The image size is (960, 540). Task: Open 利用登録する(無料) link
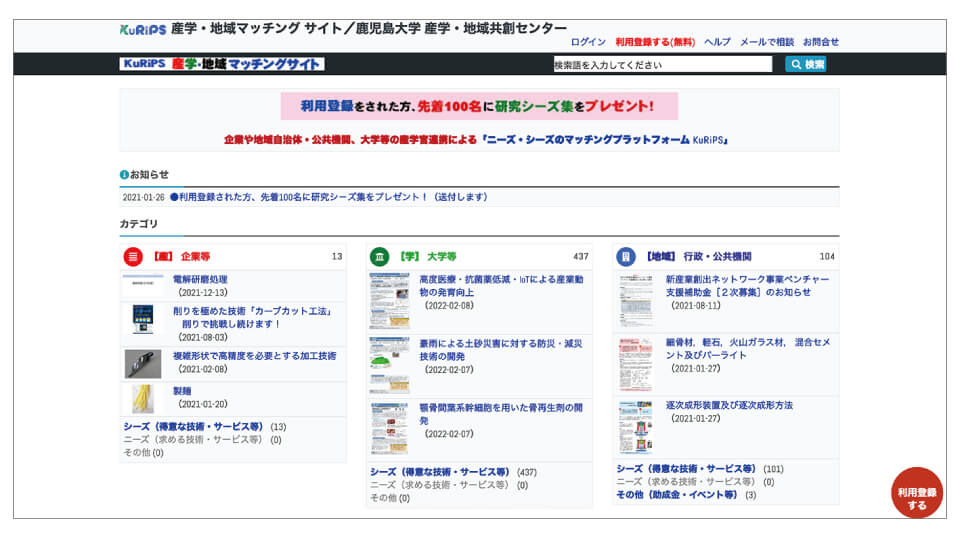point(655,42)
